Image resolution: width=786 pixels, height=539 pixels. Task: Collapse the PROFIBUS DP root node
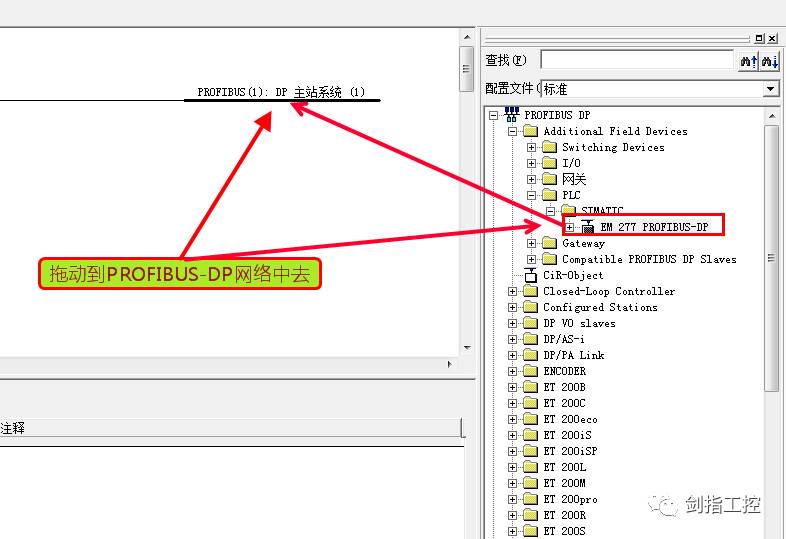coord(494,115)
